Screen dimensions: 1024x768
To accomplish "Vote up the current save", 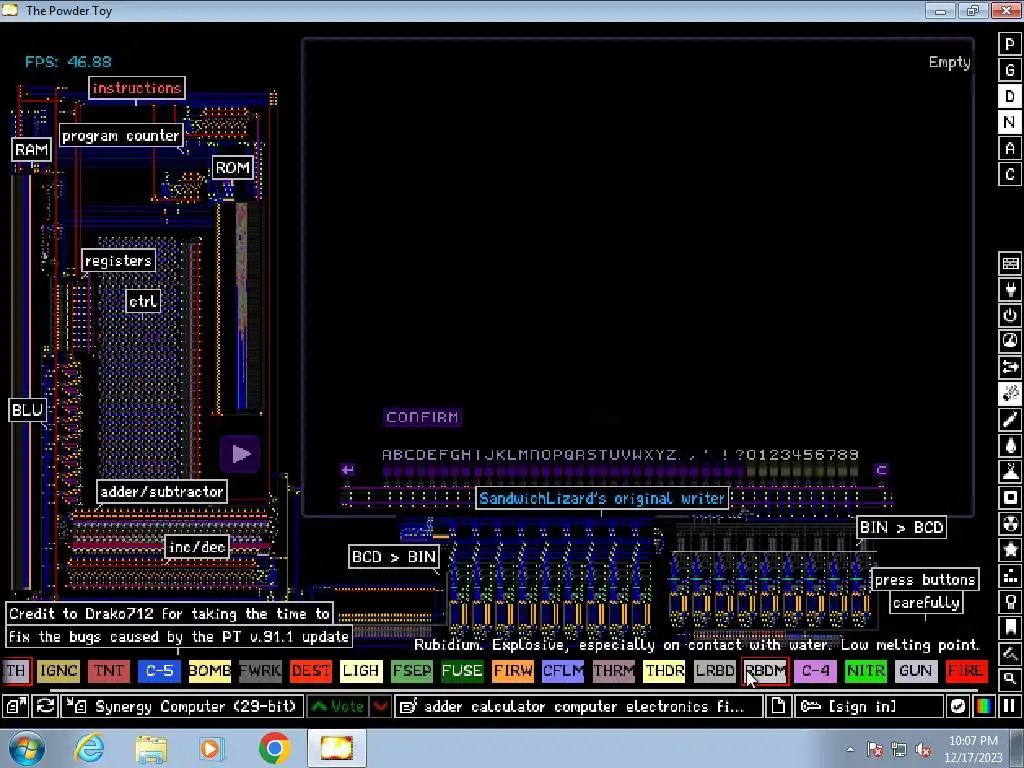I will coord(338,706).
